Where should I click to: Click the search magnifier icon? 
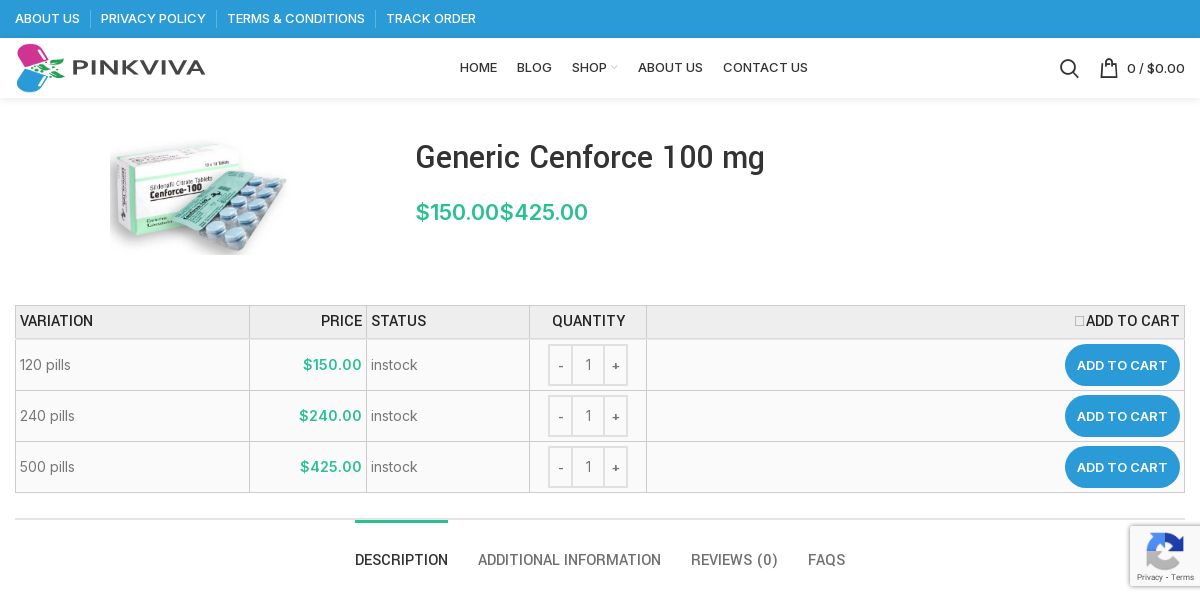tap(1069, 68)
